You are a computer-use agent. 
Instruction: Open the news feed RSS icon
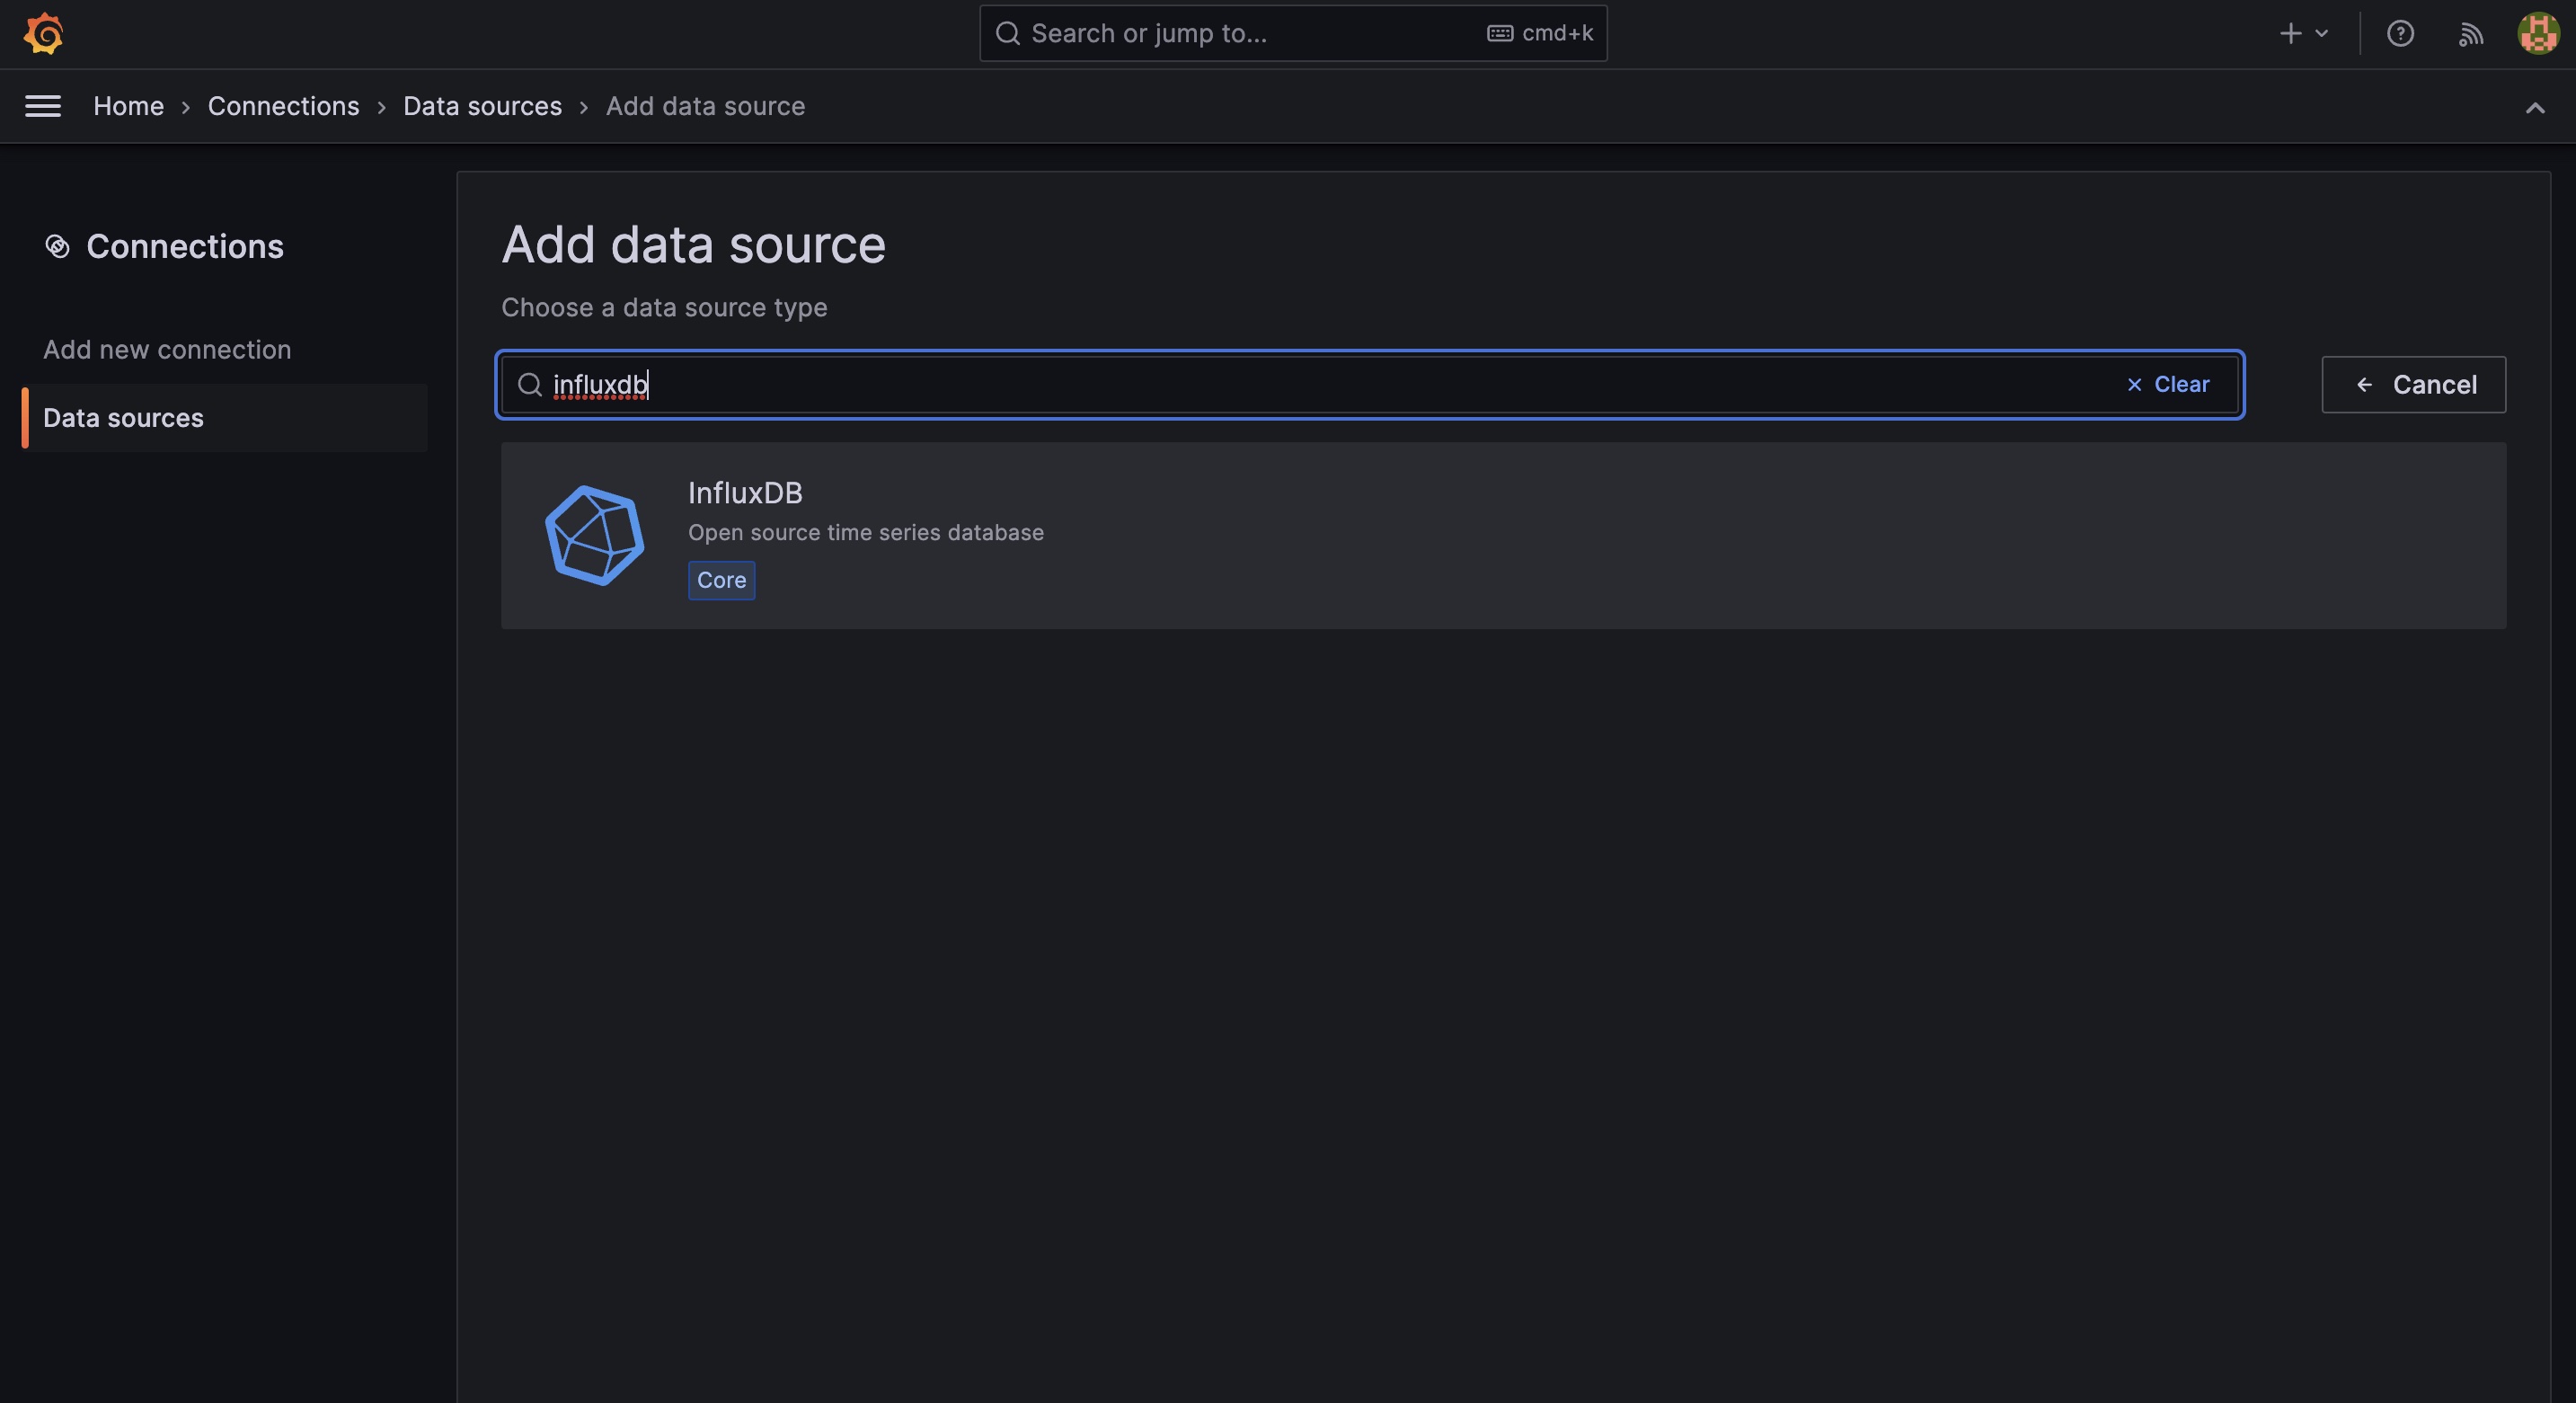(x=2470, y=34)
